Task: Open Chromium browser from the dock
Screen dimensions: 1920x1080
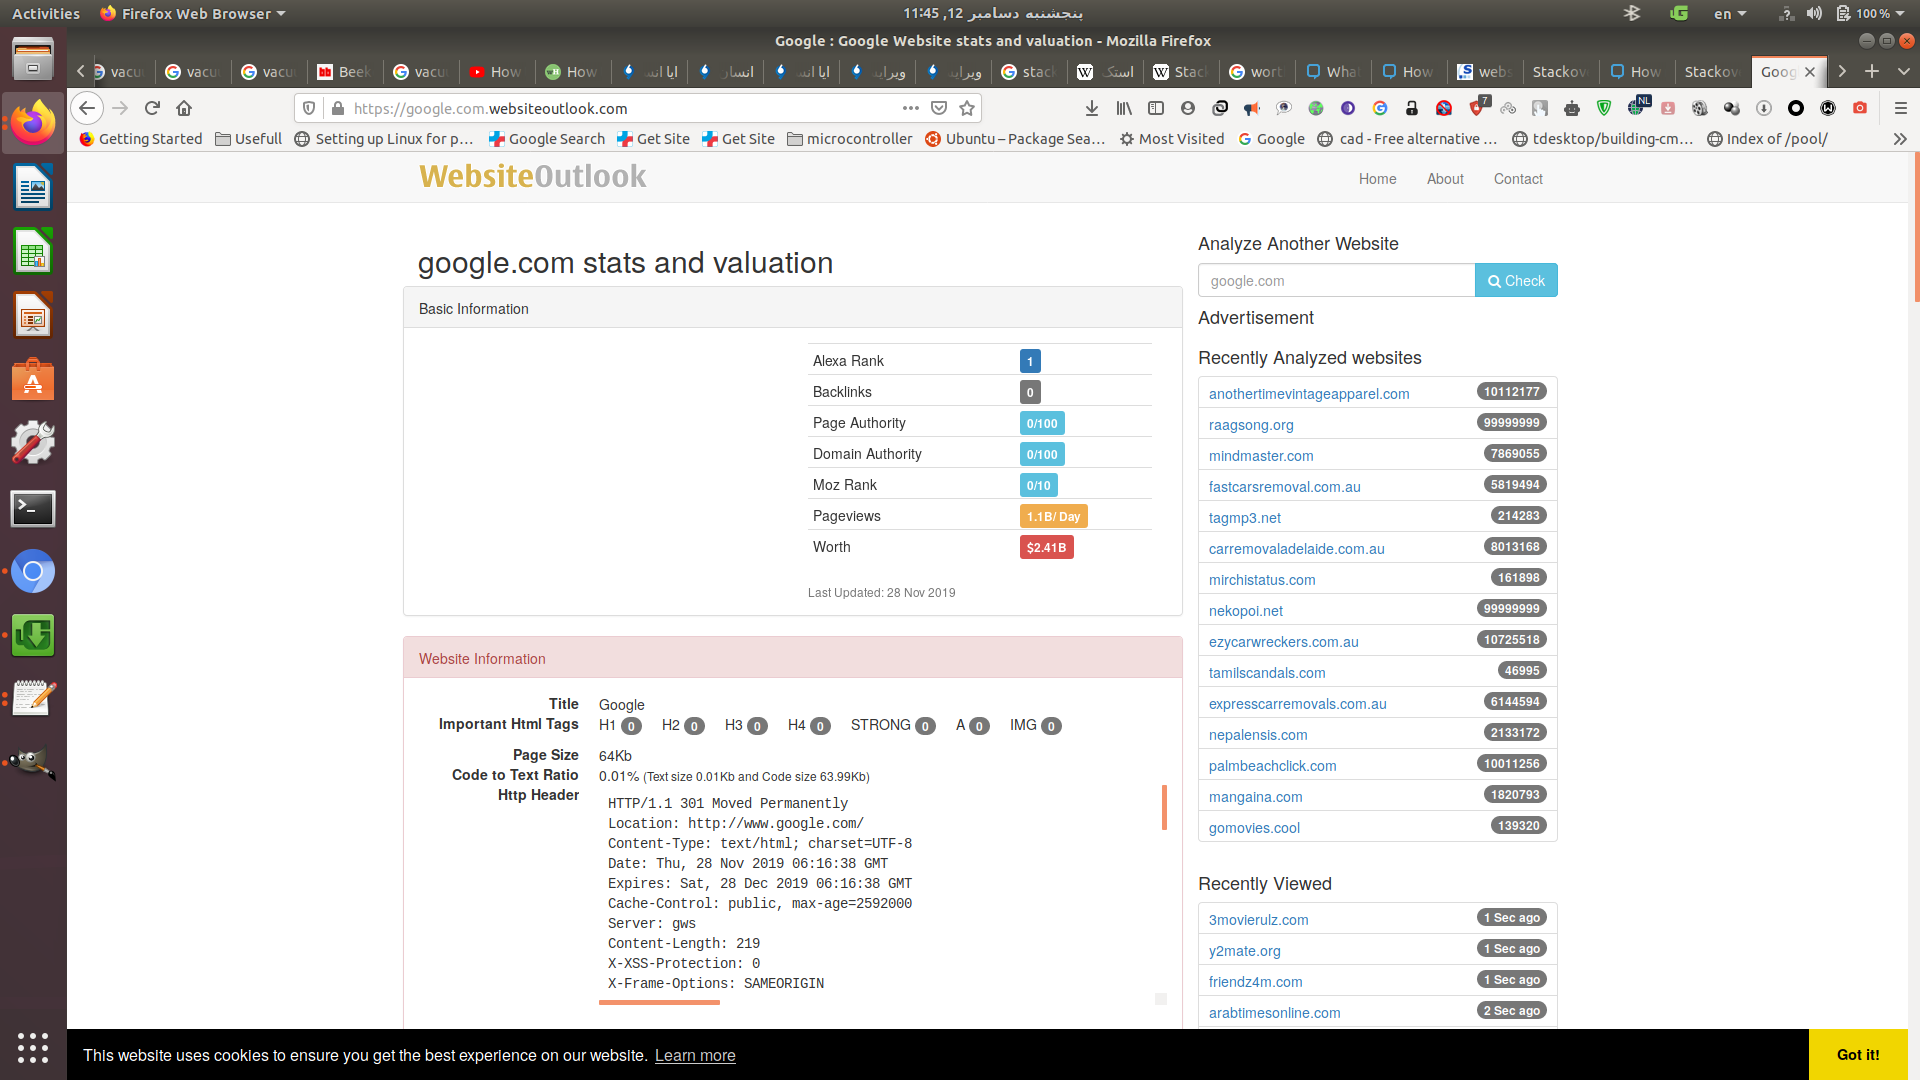Action: (x=33, y=572)
